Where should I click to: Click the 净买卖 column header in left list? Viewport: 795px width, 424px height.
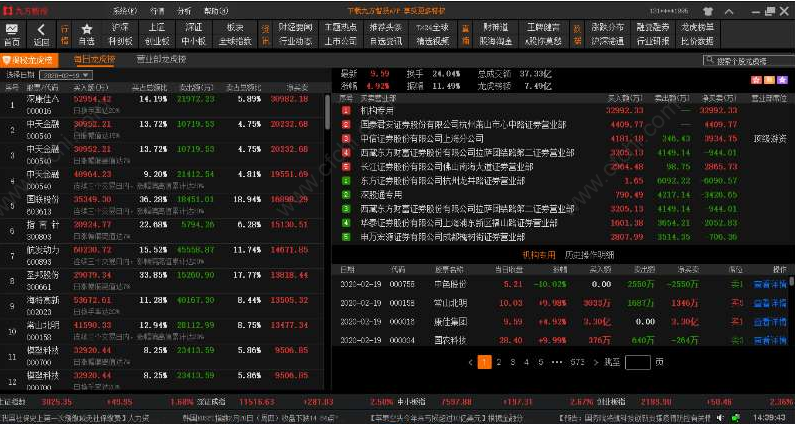(298, 87)
